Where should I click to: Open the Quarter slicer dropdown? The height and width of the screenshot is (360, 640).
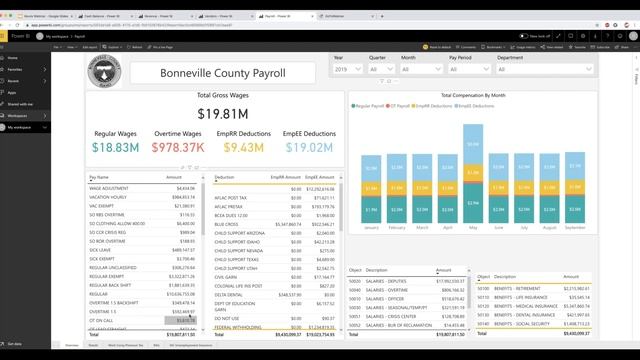point(381,69)
